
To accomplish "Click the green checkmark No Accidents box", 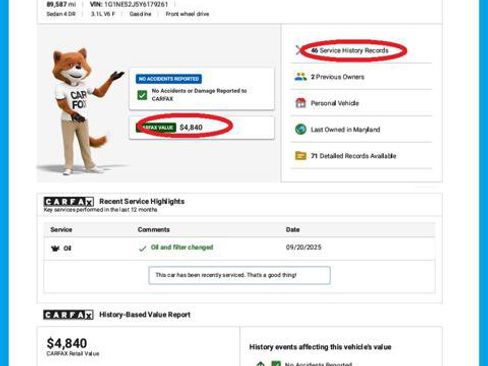I will coord(142,95).
